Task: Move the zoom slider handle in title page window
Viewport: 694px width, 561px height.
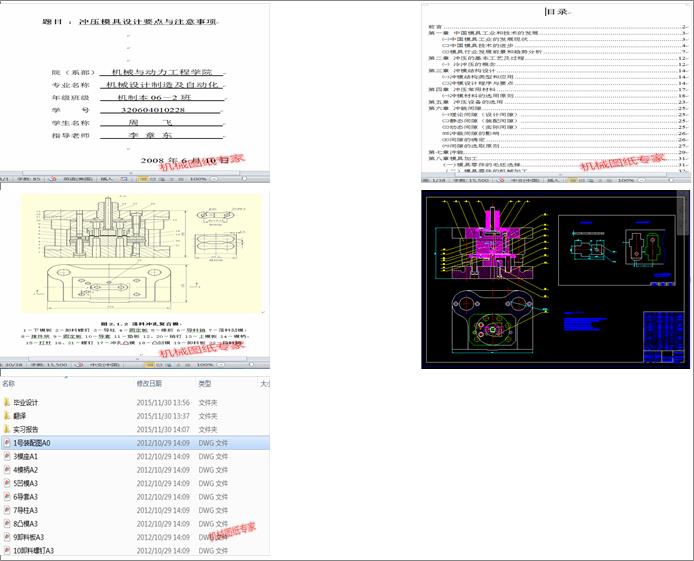Action: [x=244, y=179]
